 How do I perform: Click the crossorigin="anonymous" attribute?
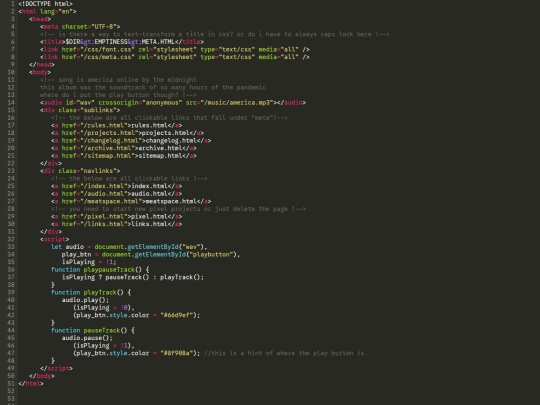[140, 102]
